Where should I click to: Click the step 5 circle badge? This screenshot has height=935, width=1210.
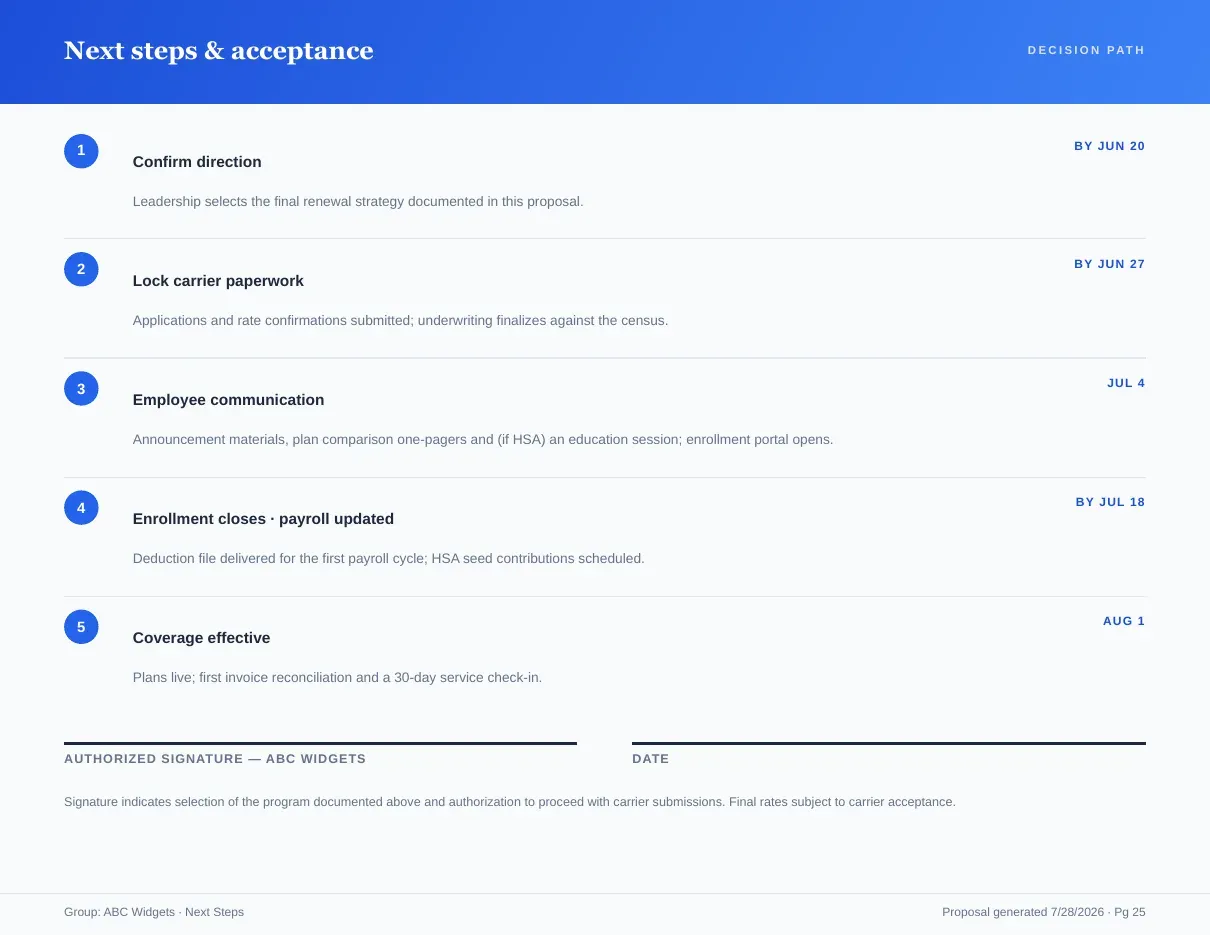pyautogui.click(x=81, y=627)
